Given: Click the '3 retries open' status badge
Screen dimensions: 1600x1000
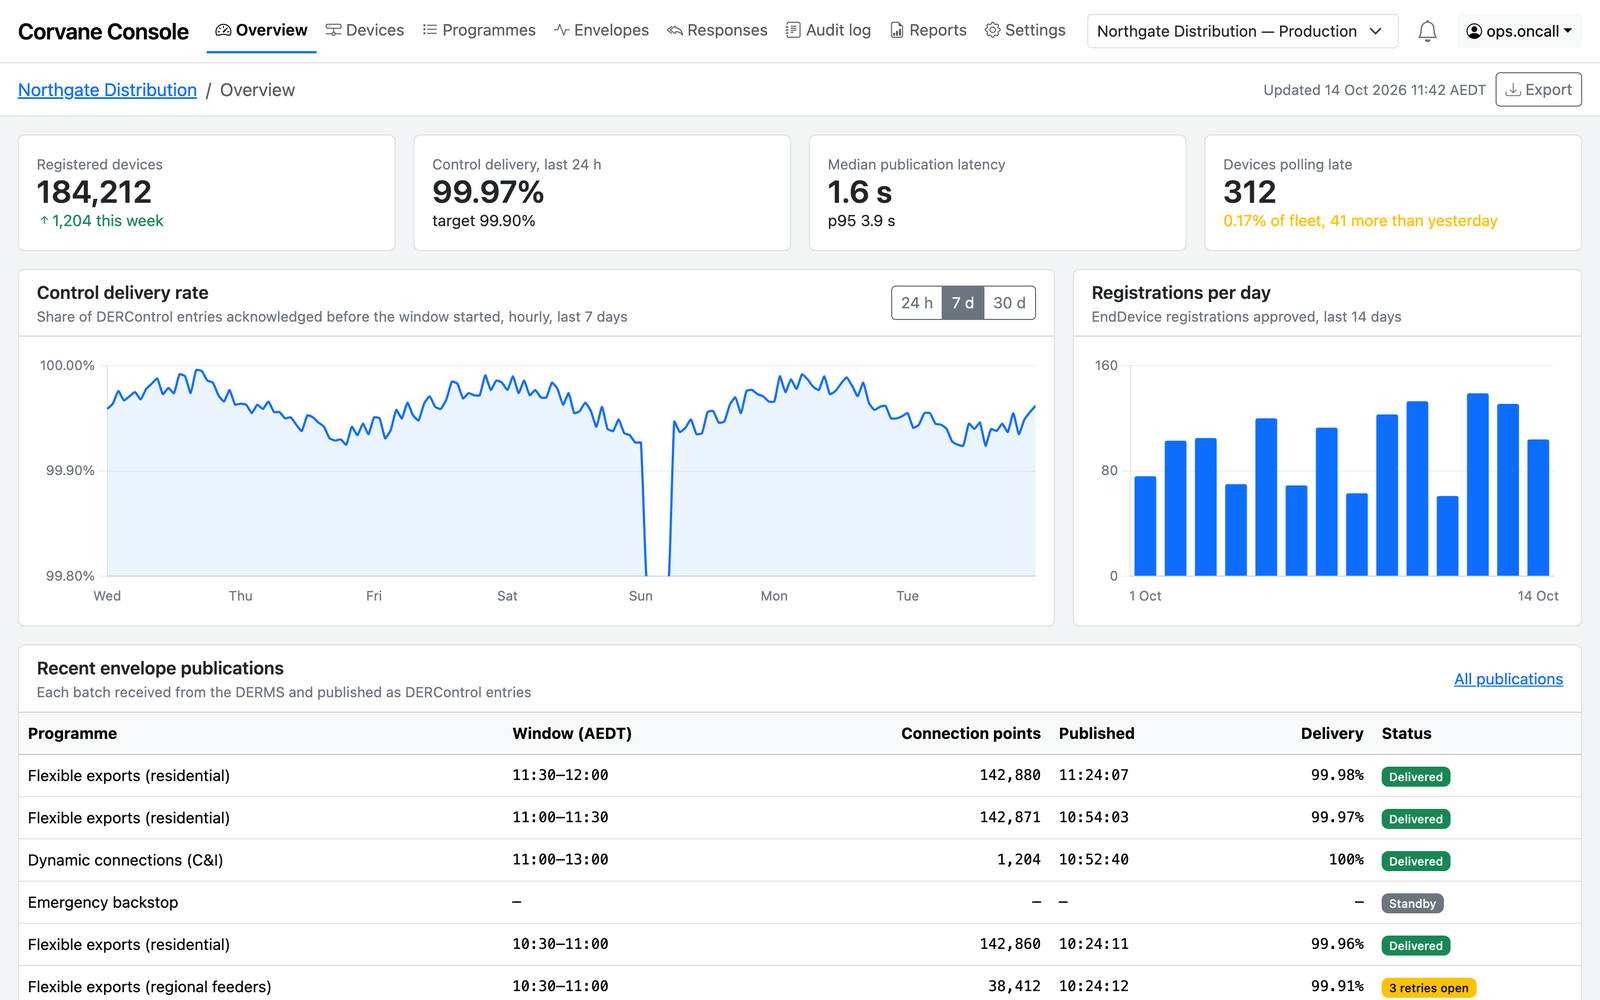Looking at the screenshot, I should 1429,988.
